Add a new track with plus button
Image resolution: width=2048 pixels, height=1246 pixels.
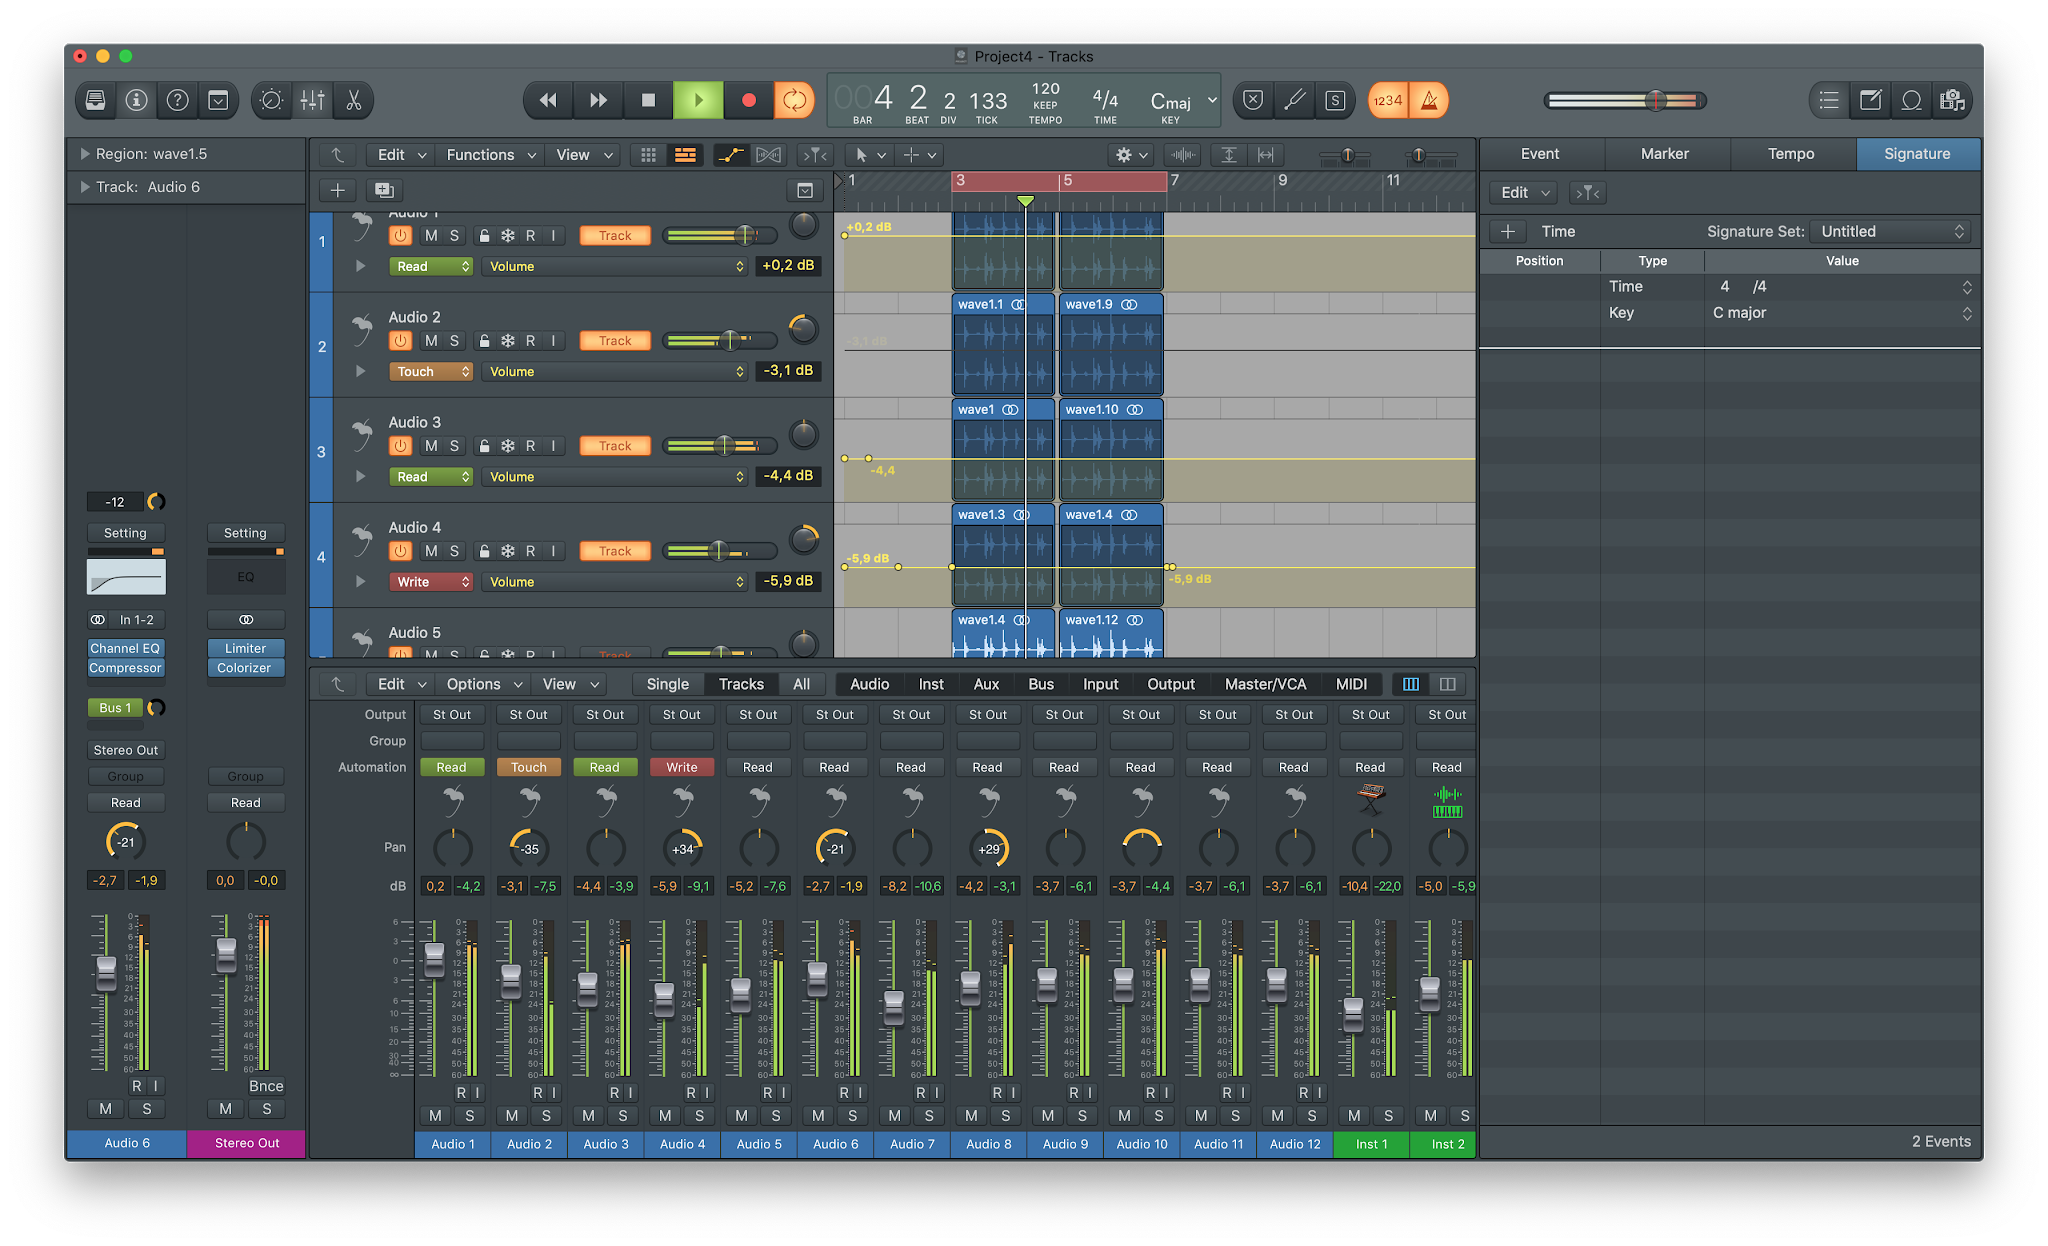[x=338, y=190]
